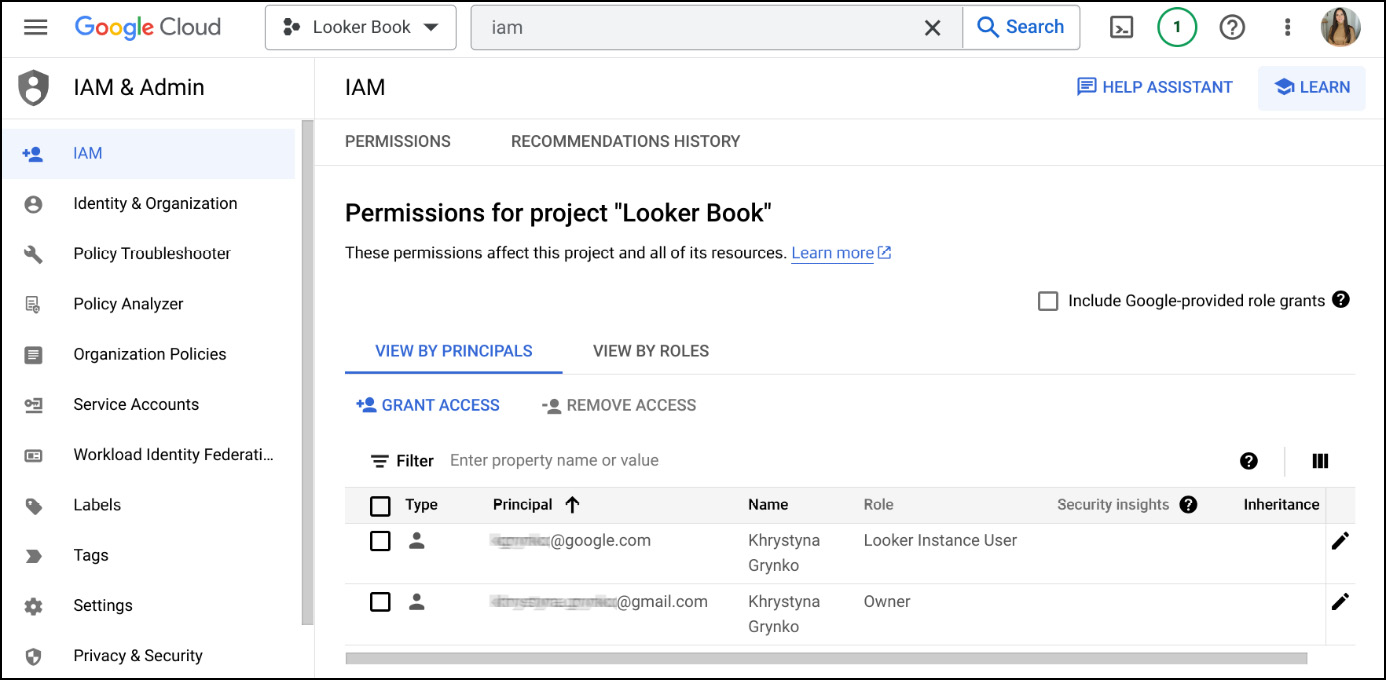
Task: Click the Organization Policies icon
Action: [x=33, y=355]
